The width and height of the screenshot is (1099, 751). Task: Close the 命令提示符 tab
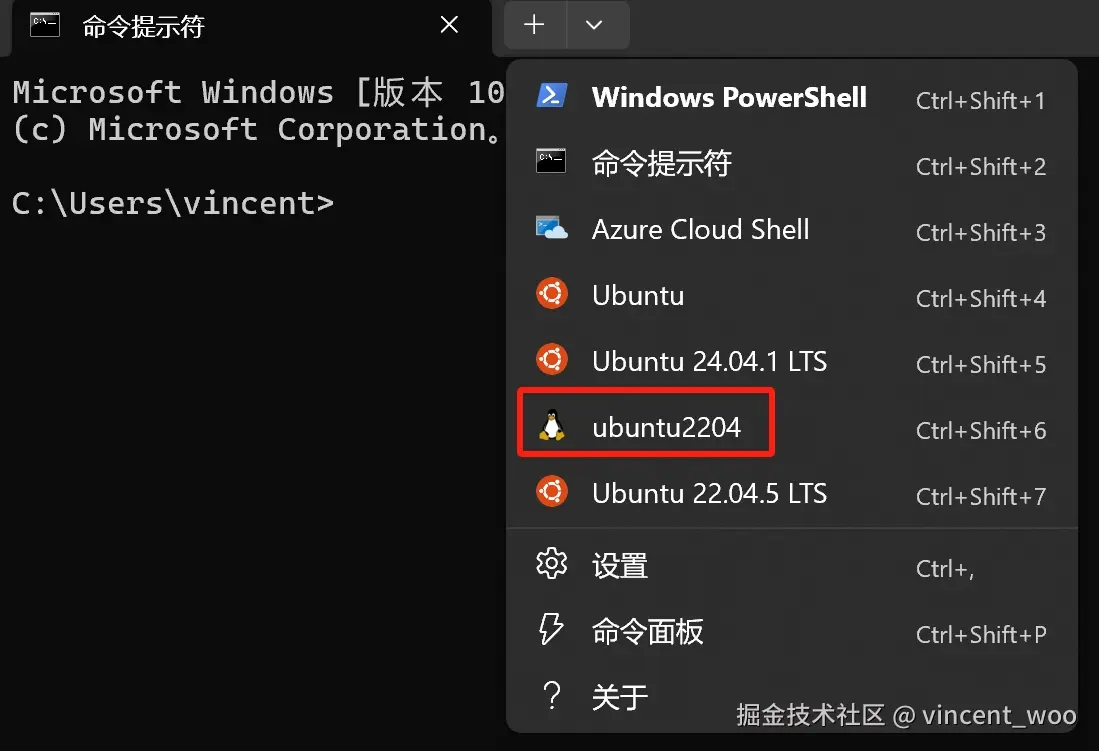[x=450, y=26]
